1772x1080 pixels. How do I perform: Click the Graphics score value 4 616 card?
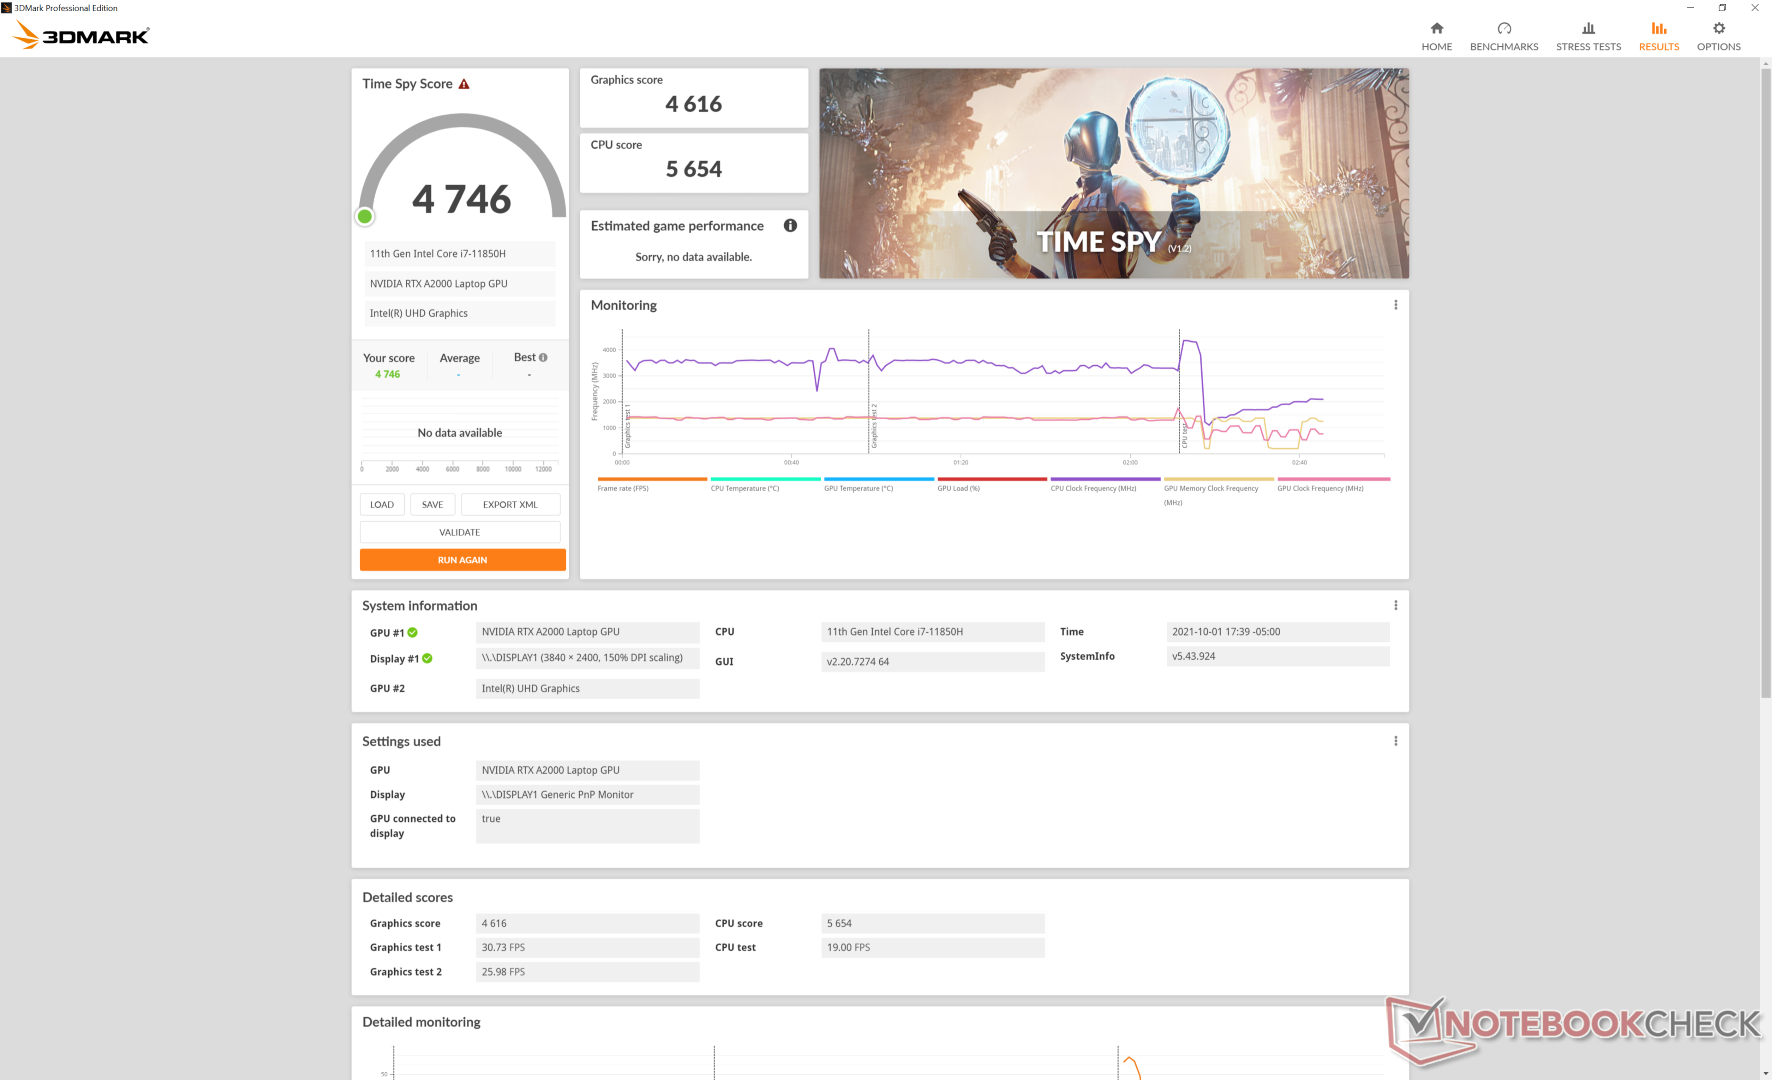pyautogui.click(x=694, y=97)
